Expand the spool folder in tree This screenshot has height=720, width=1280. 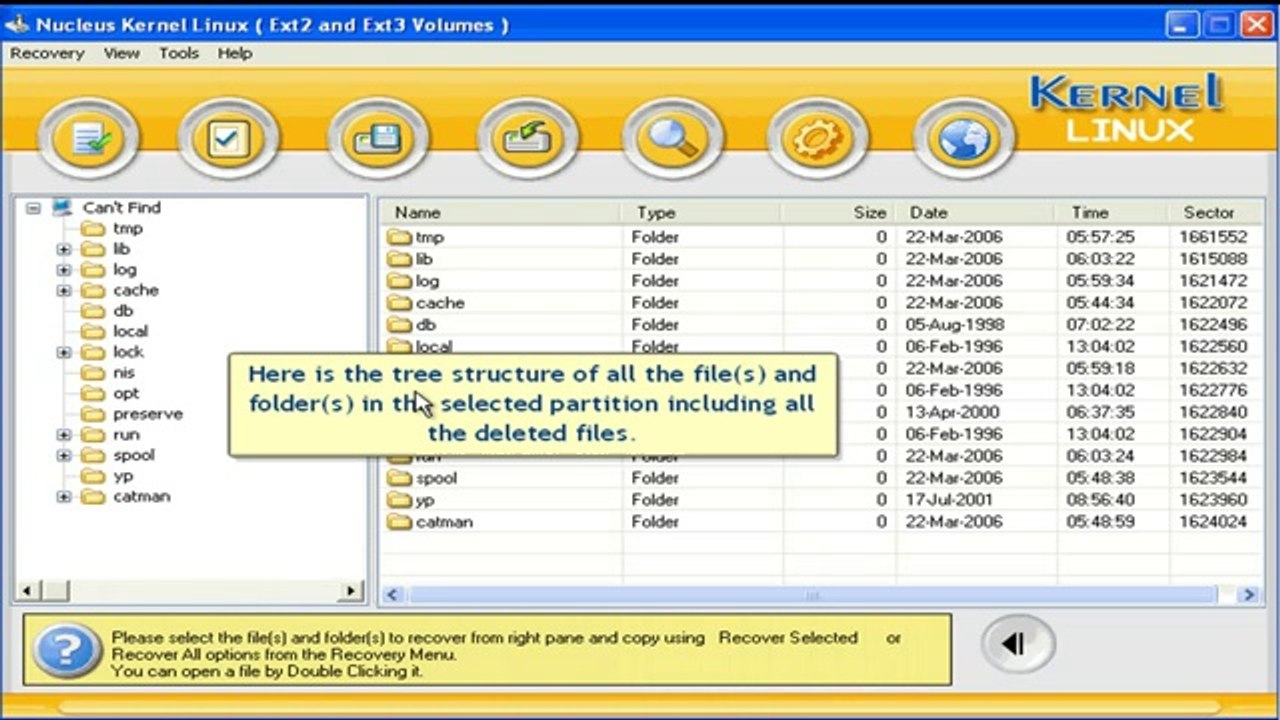click(64, 455)
